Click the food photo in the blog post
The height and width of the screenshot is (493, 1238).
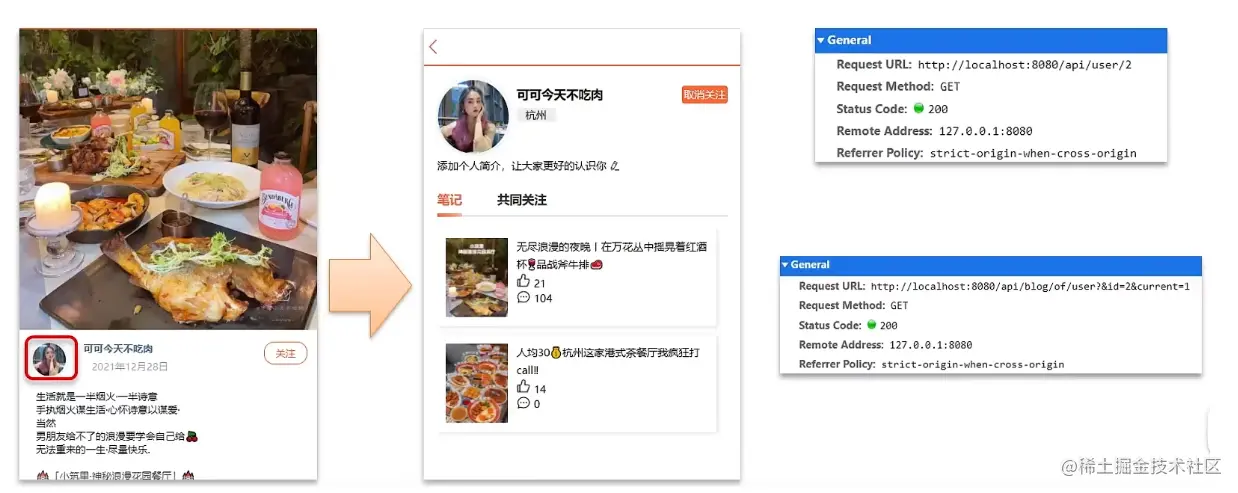click(x=168, y=178)
